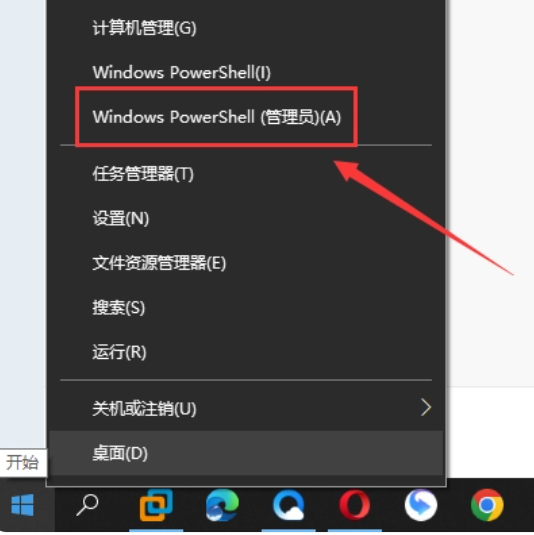Show 桌面(D) from menu
534x535 pixels.
pyautogui.click(x=246, y=453)
